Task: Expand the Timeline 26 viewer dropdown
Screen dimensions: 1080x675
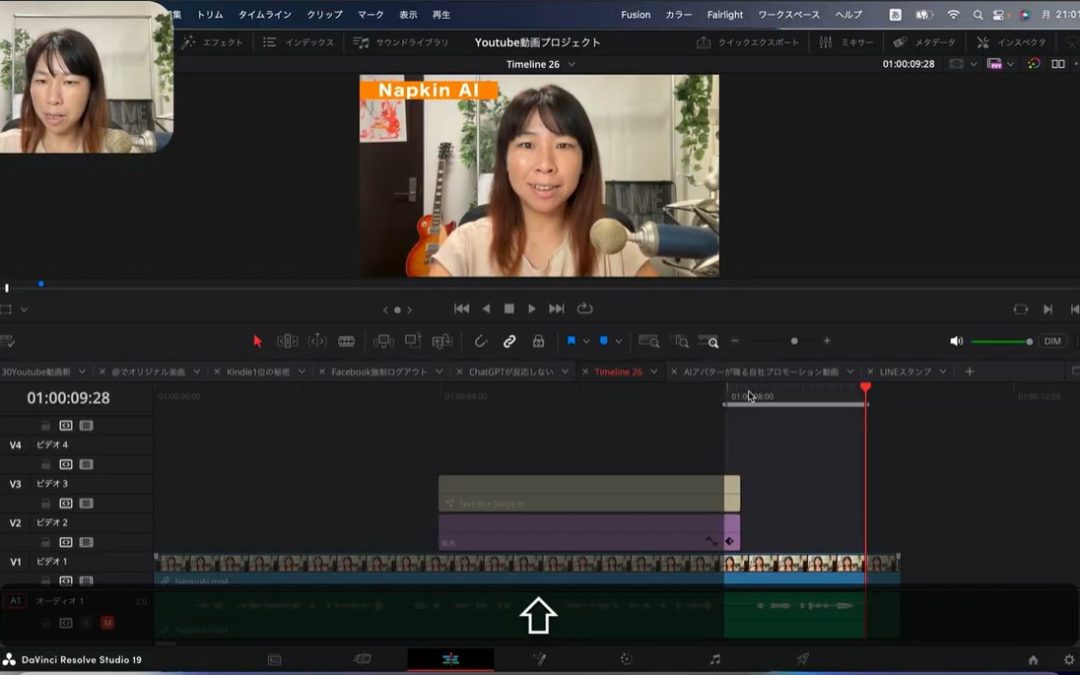Action: [x=572, y=64]
